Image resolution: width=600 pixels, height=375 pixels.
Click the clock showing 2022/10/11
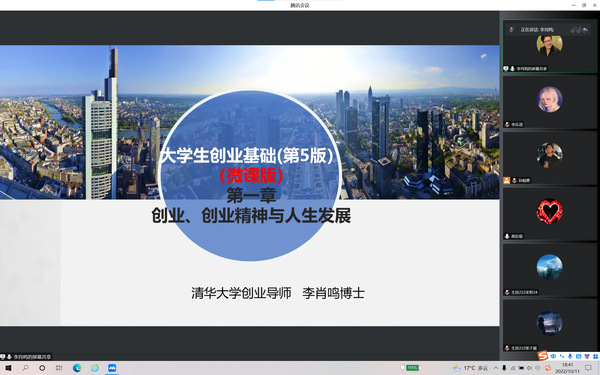click(567, 368)
